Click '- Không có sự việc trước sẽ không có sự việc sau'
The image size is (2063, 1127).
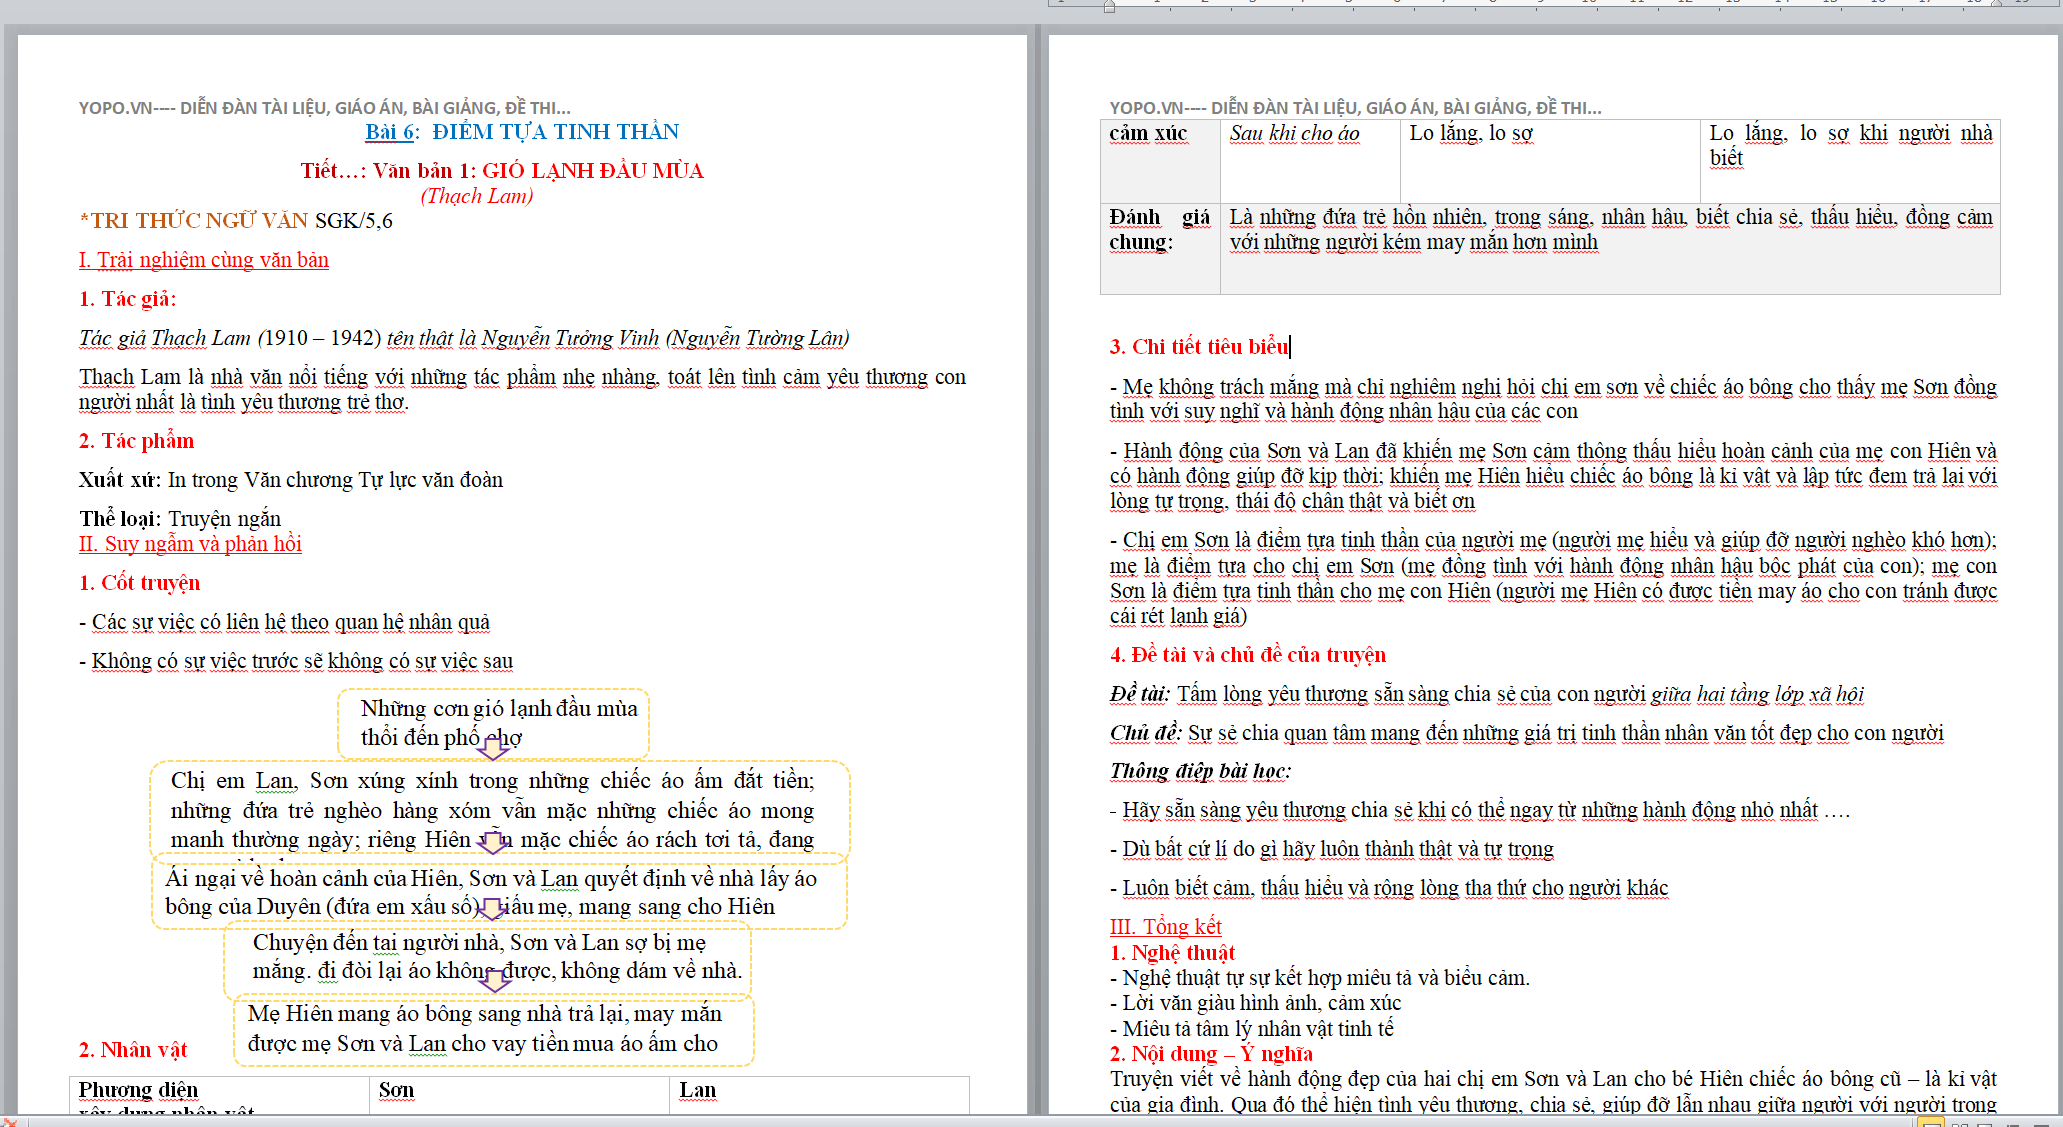(x=296, y=661)
